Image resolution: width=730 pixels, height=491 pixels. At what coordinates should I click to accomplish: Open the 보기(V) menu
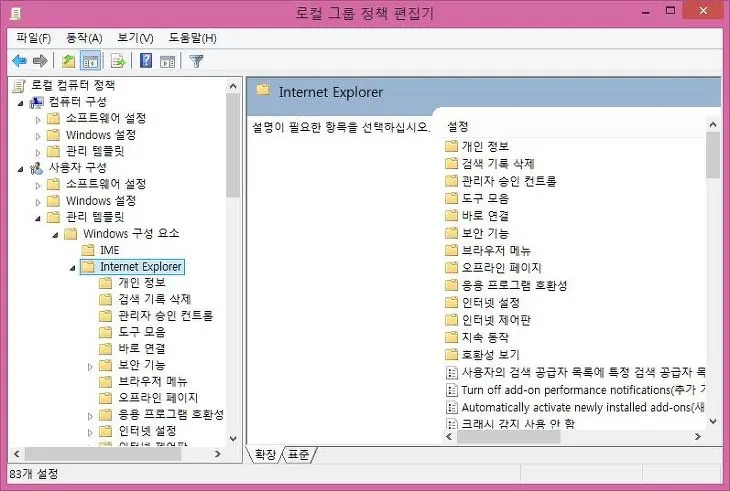click(x=135, y=38)
